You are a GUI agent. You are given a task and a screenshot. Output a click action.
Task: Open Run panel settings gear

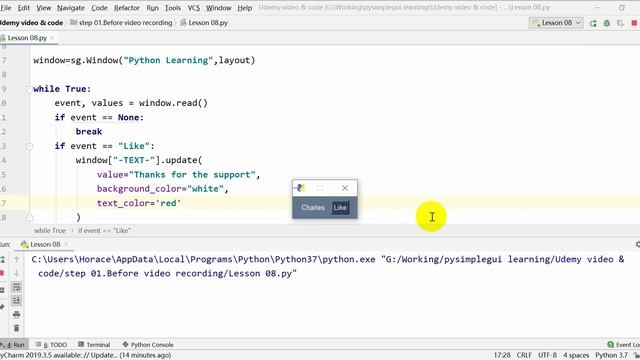(637, 244)
